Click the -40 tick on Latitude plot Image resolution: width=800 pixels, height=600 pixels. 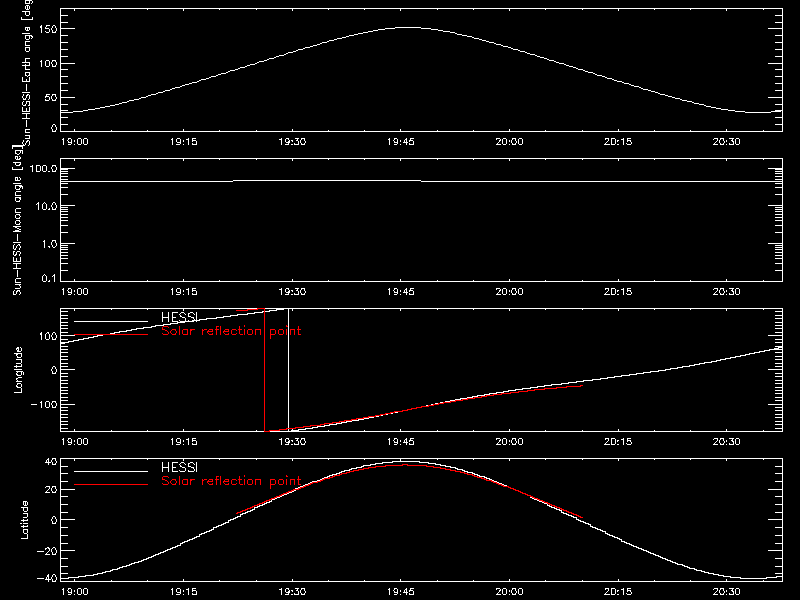click(47, 579)
